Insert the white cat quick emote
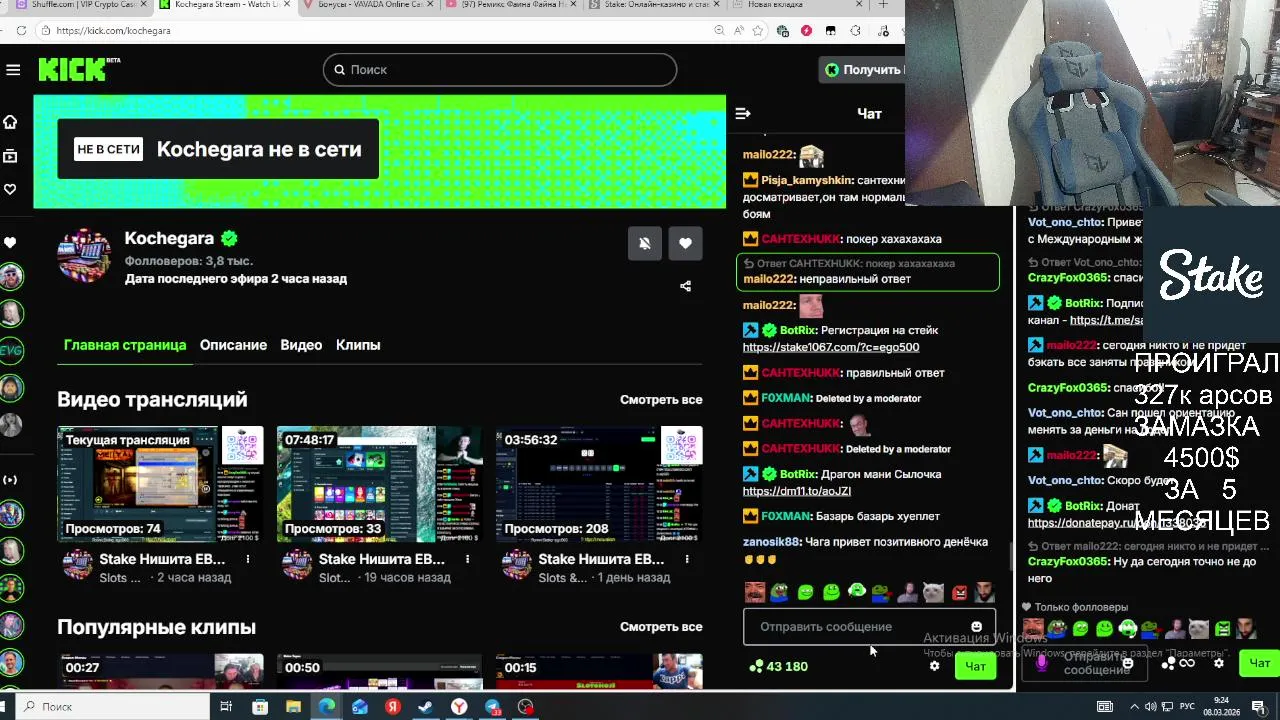The height and width of the screenshot is (720, 1280). (933, 592)
